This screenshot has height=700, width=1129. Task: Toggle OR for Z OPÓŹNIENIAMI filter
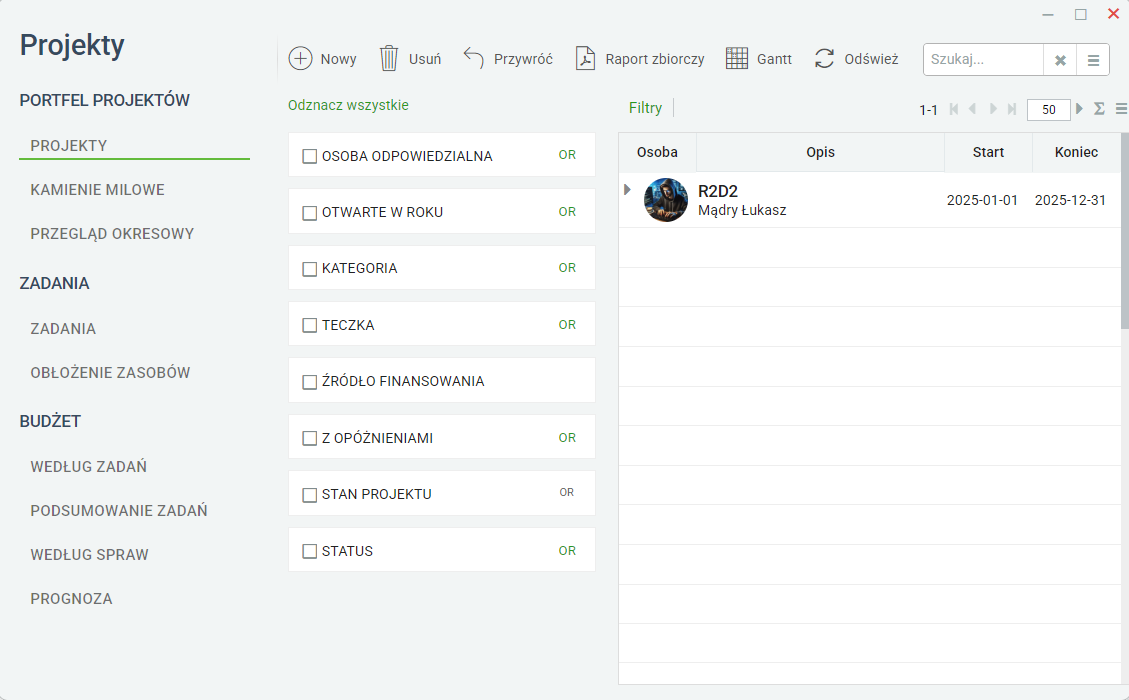click(x=567, y=438)
